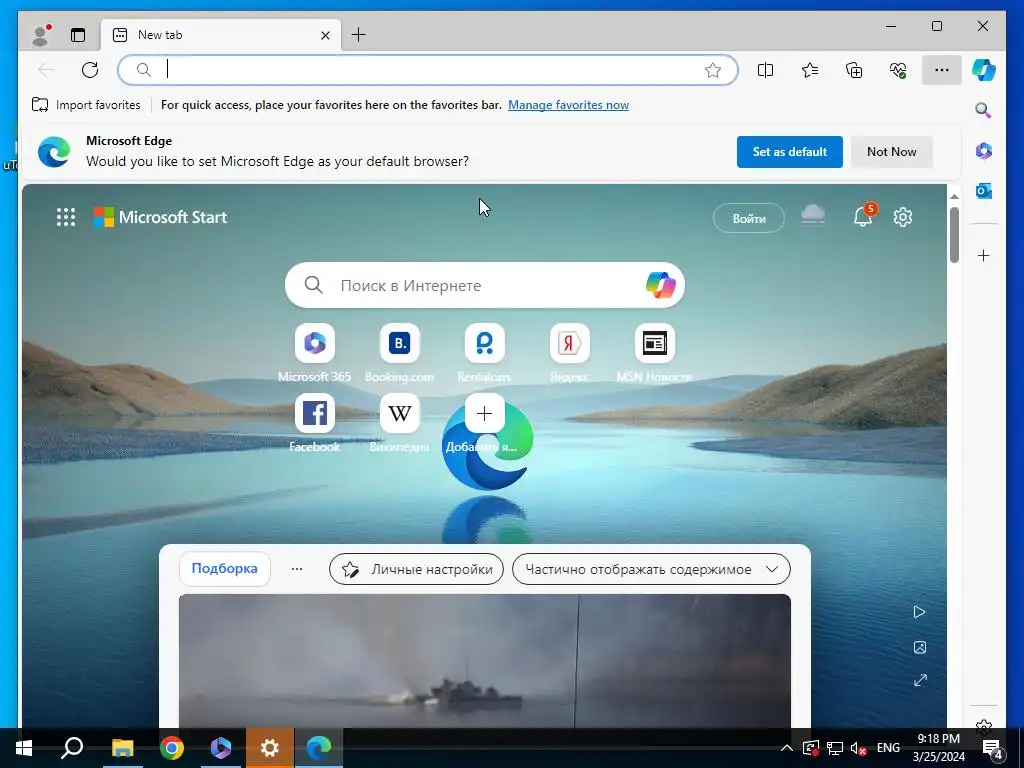Viewport: 1024px width, 768px height.
Task: Add this page to favorites star
Action: click(x=712, y=70)
